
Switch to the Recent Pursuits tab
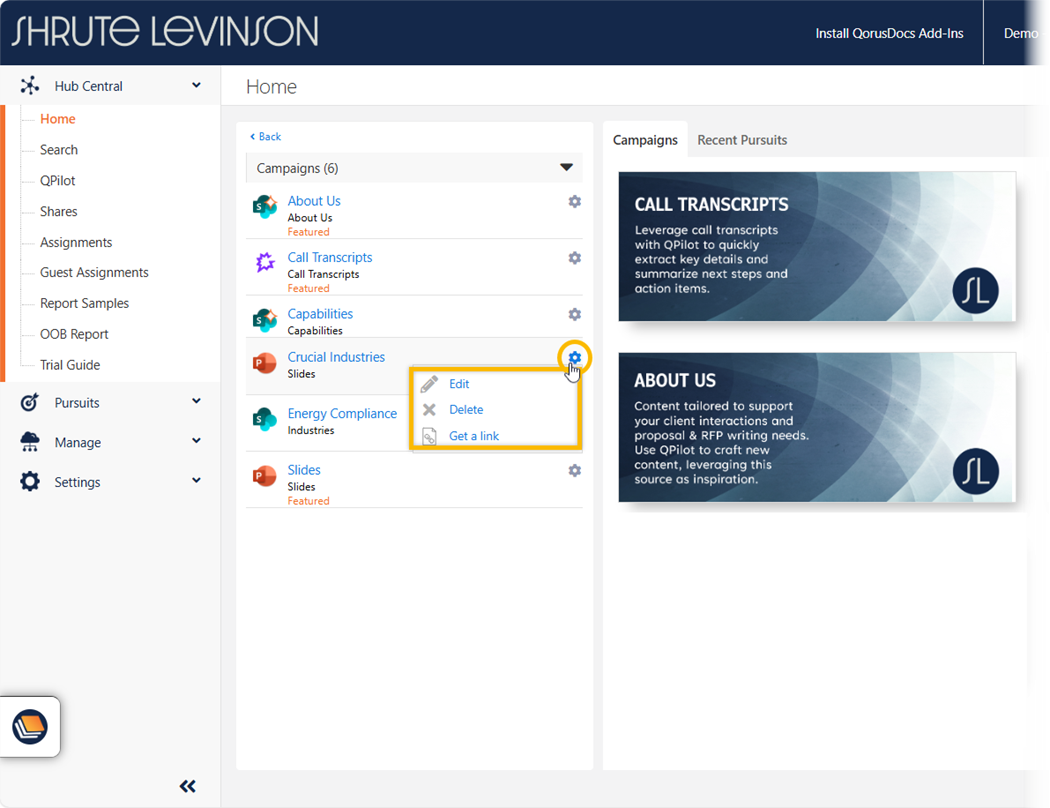(742, 140)
